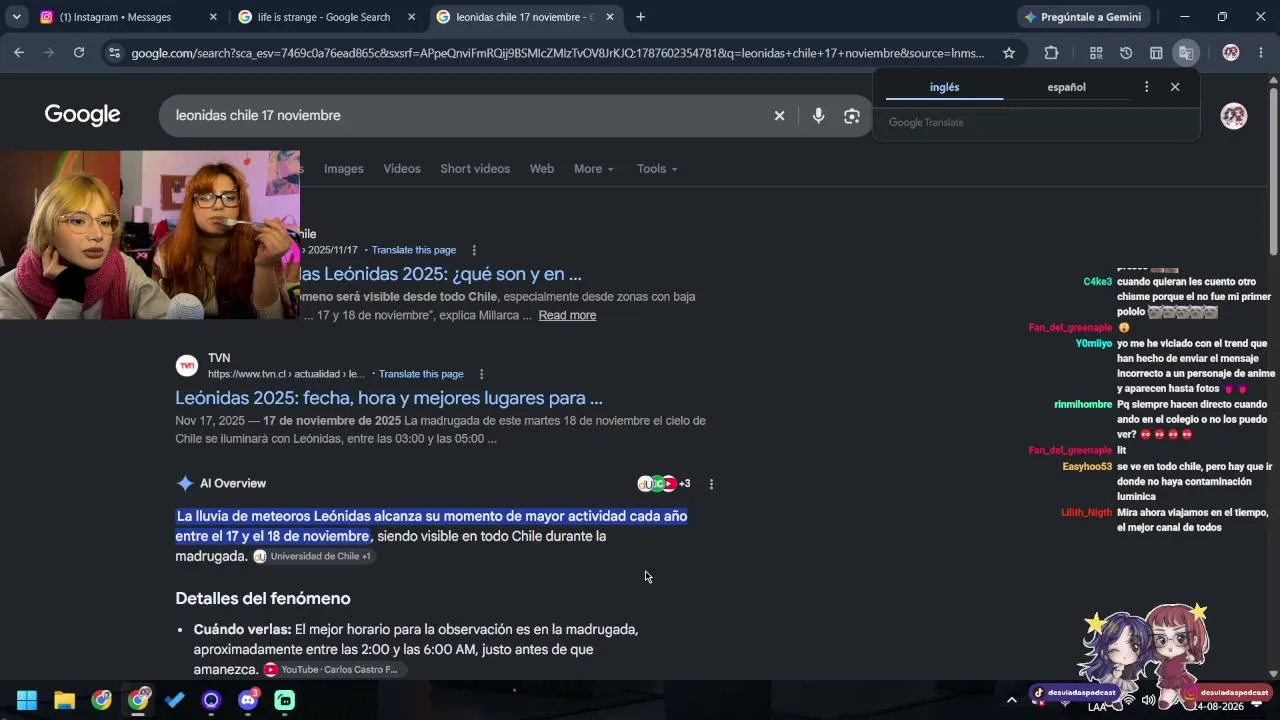
Task: Open Discord from the taskbar
Action: click(248, 700)
